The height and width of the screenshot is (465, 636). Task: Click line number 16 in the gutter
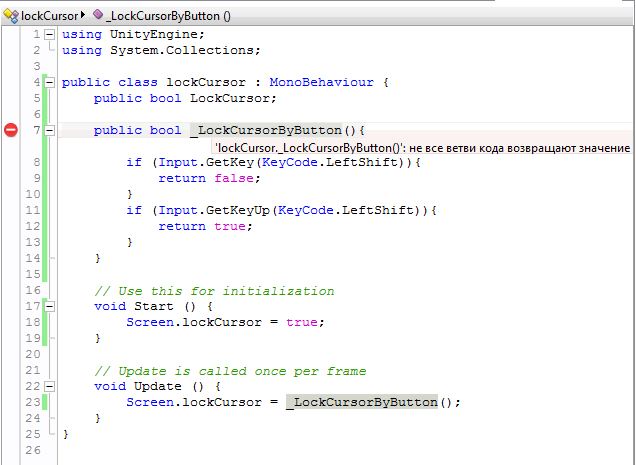coord(34,290)
